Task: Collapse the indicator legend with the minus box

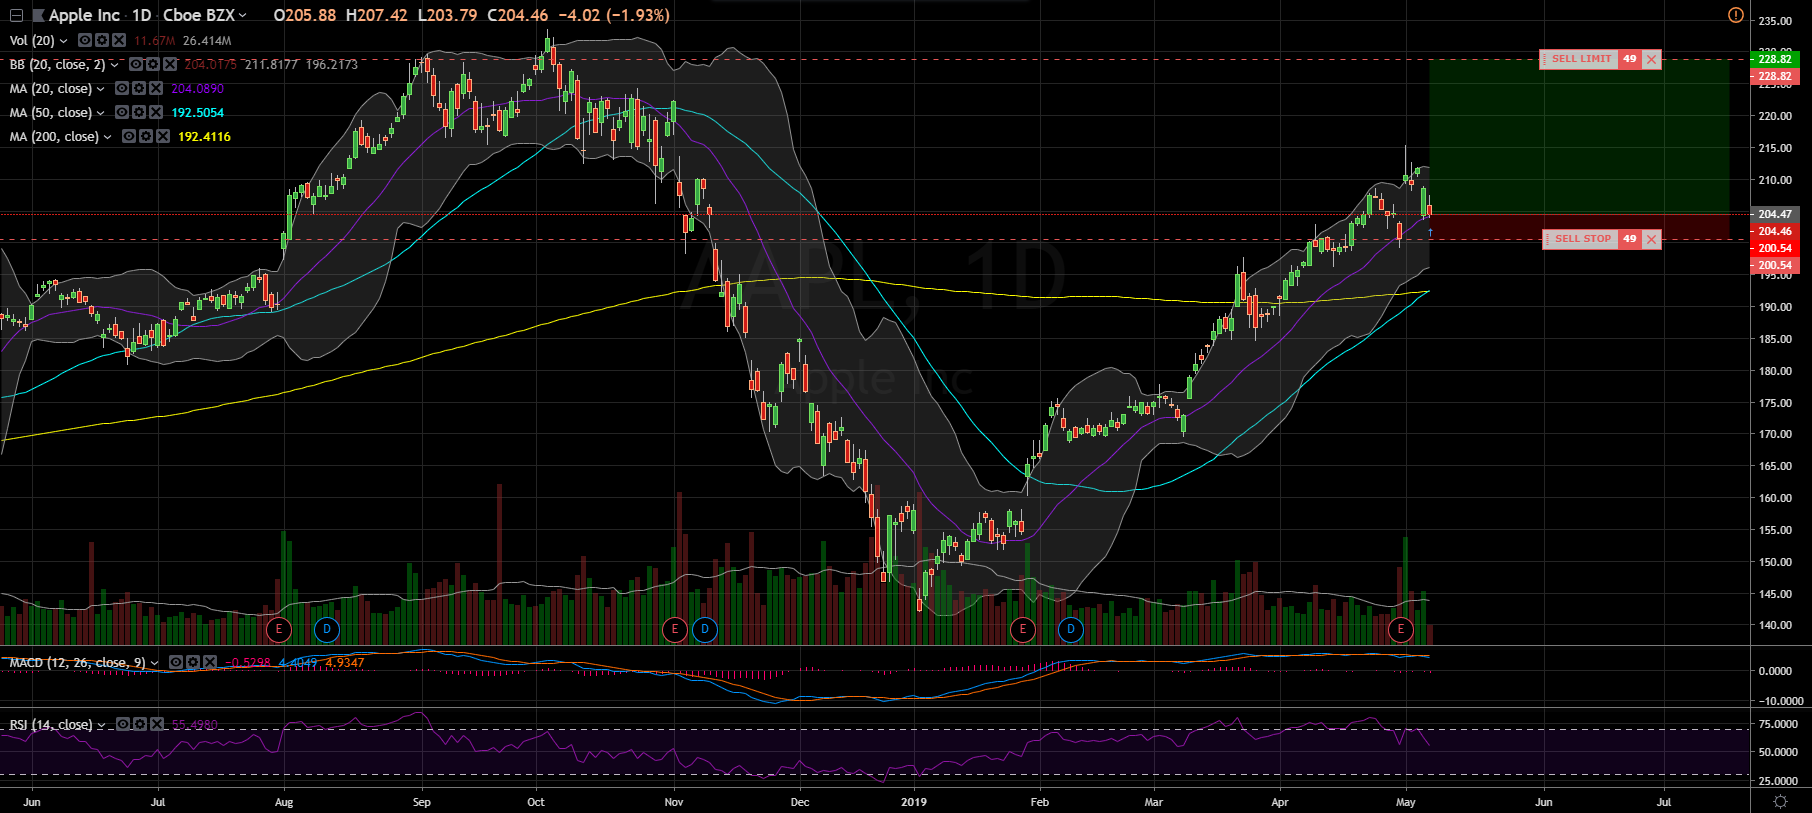Action: pos(16,15)
